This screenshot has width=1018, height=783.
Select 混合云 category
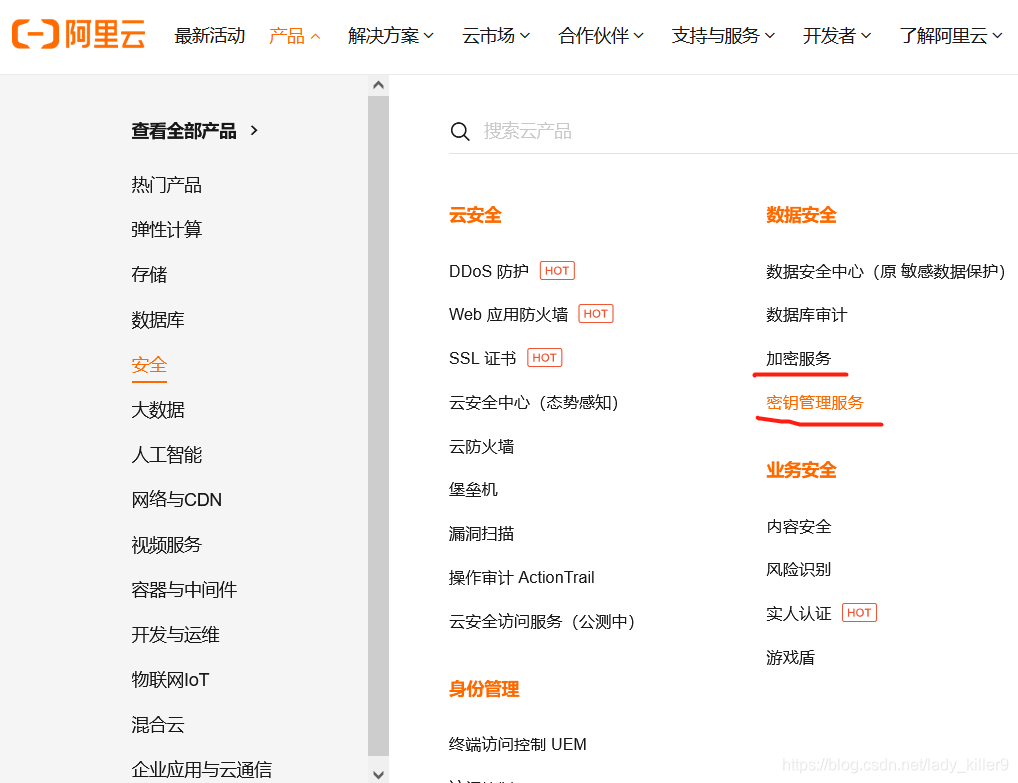[158, 725]
